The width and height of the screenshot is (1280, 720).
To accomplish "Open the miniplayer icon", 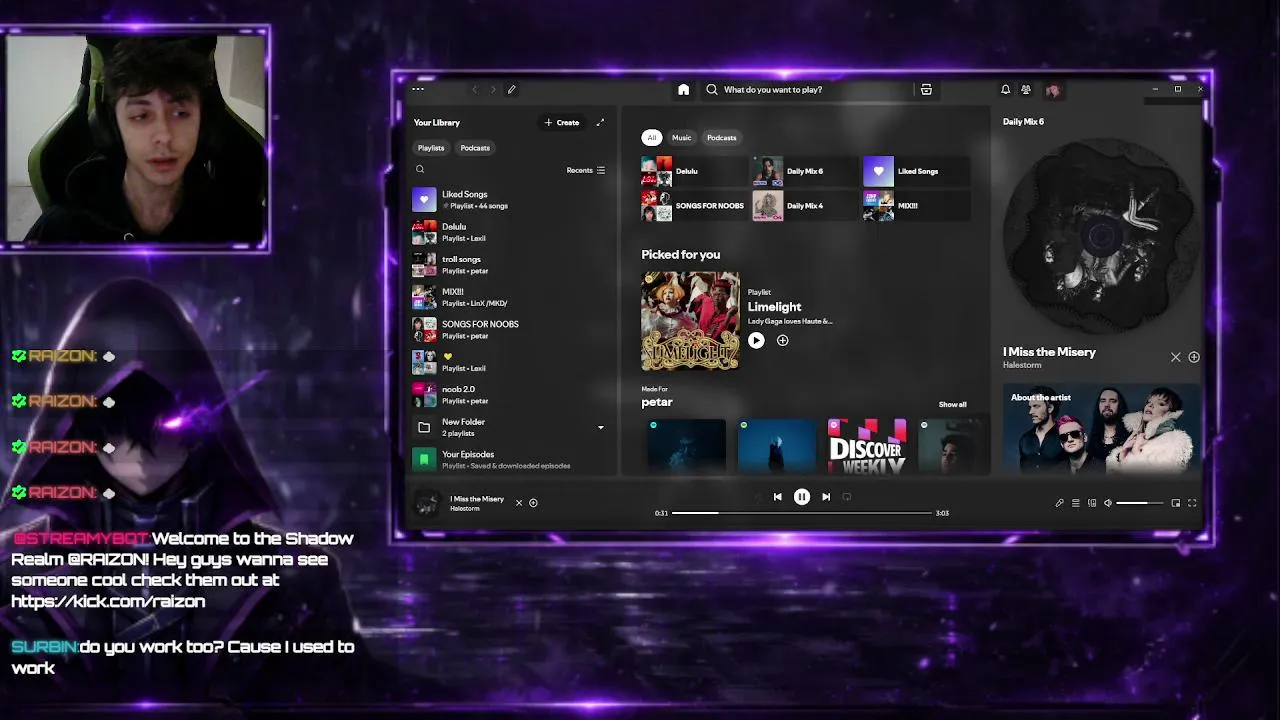I will pyautogui.click(x=1176, y=503).
